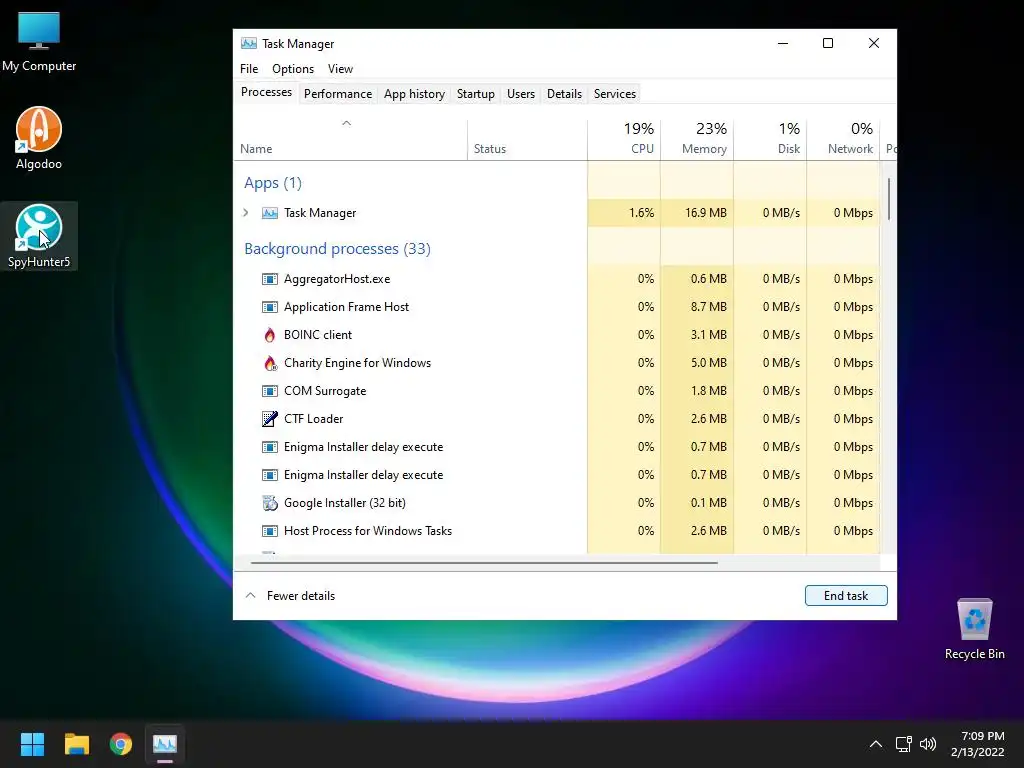Switch to the Users tab
Viewport: 1024px width, 768px height.
(520, 93)
